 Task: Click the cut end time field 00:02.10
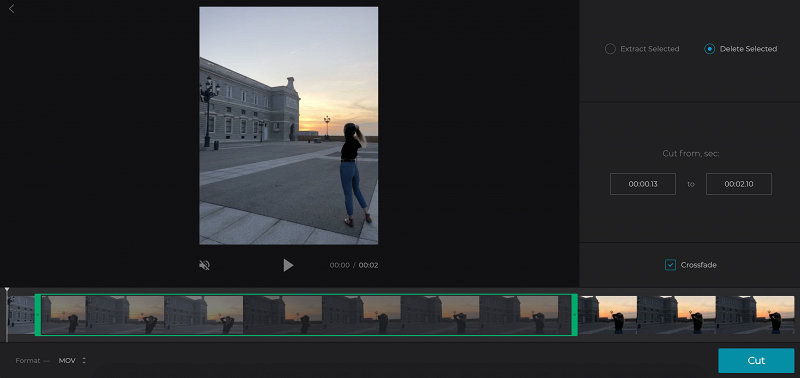[x=739, y=184]
